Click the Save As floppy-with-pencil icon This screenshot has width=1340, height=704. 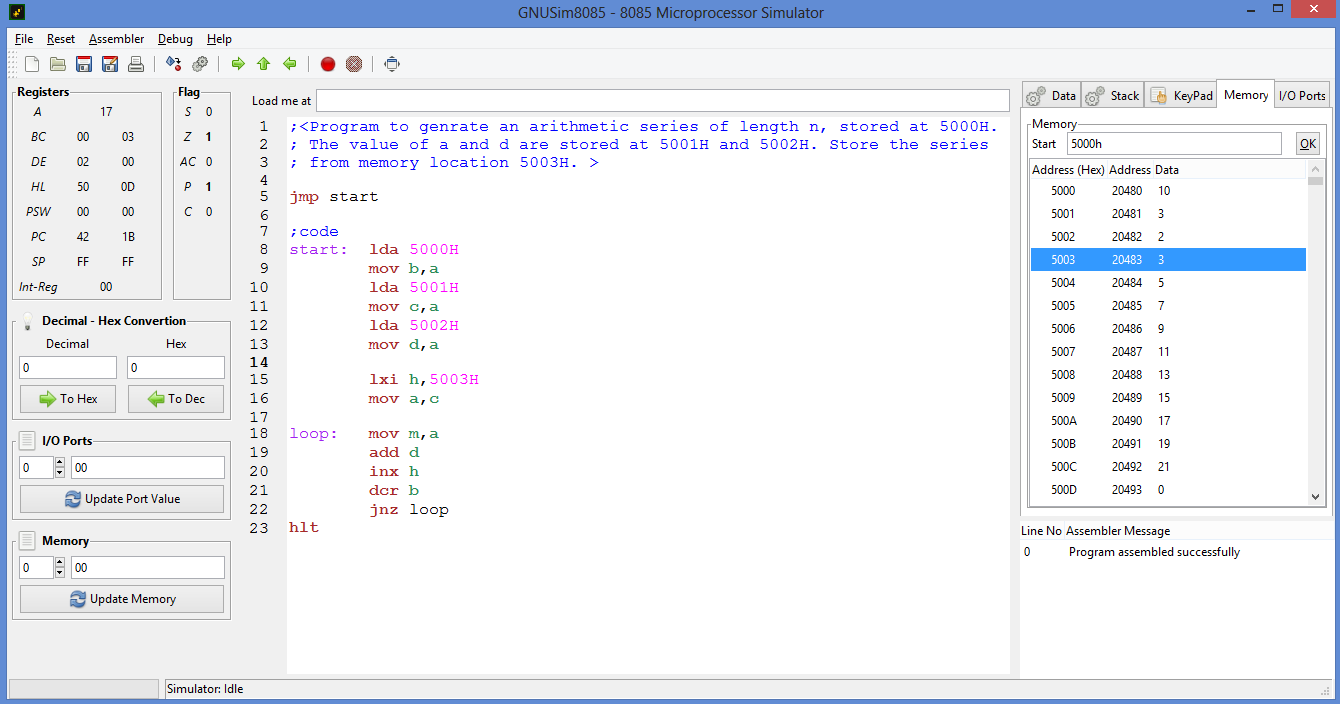[110, 64]
